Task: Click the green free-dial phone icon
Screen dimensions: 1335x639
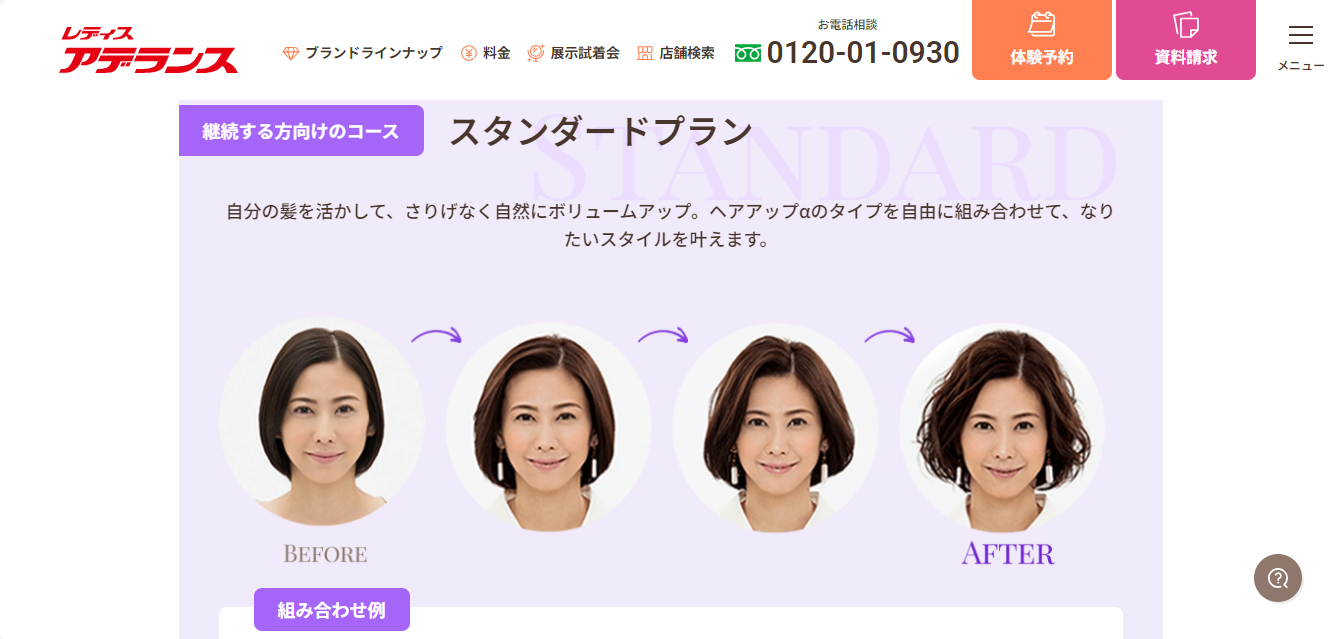Action: (x=748, y=53)
